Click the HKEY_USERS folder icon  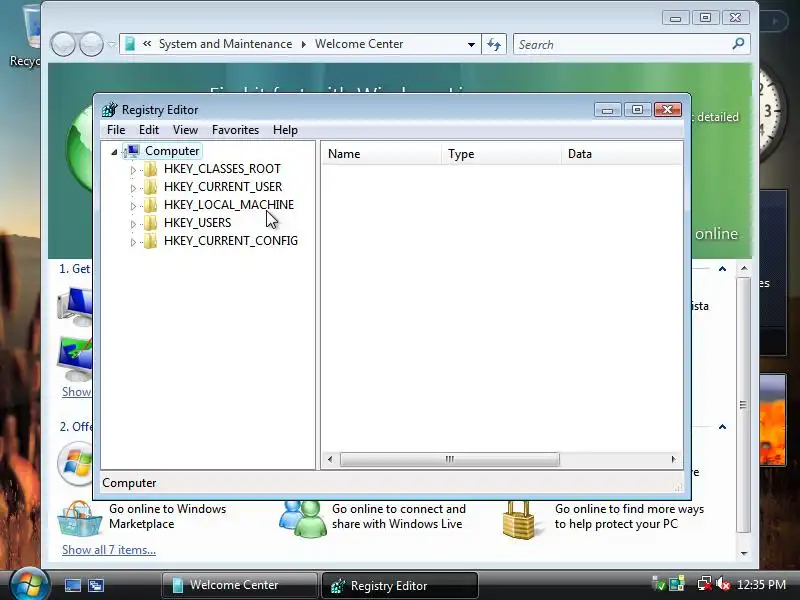tap(151, 223)
